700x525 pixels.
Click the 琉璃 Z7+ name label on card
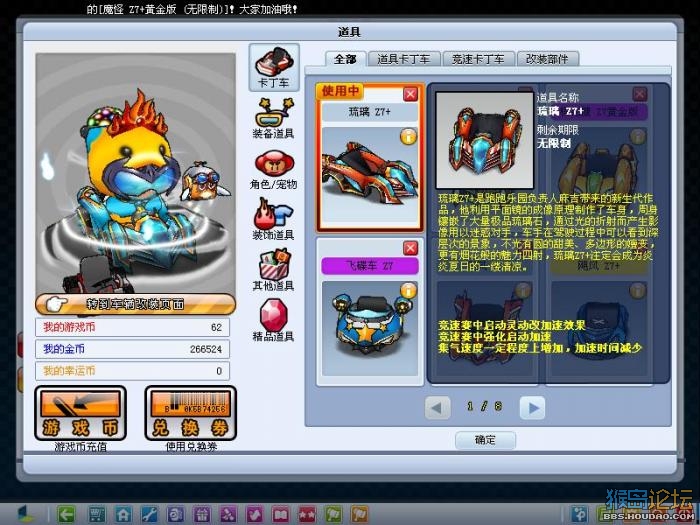click(x=370, y=112)
